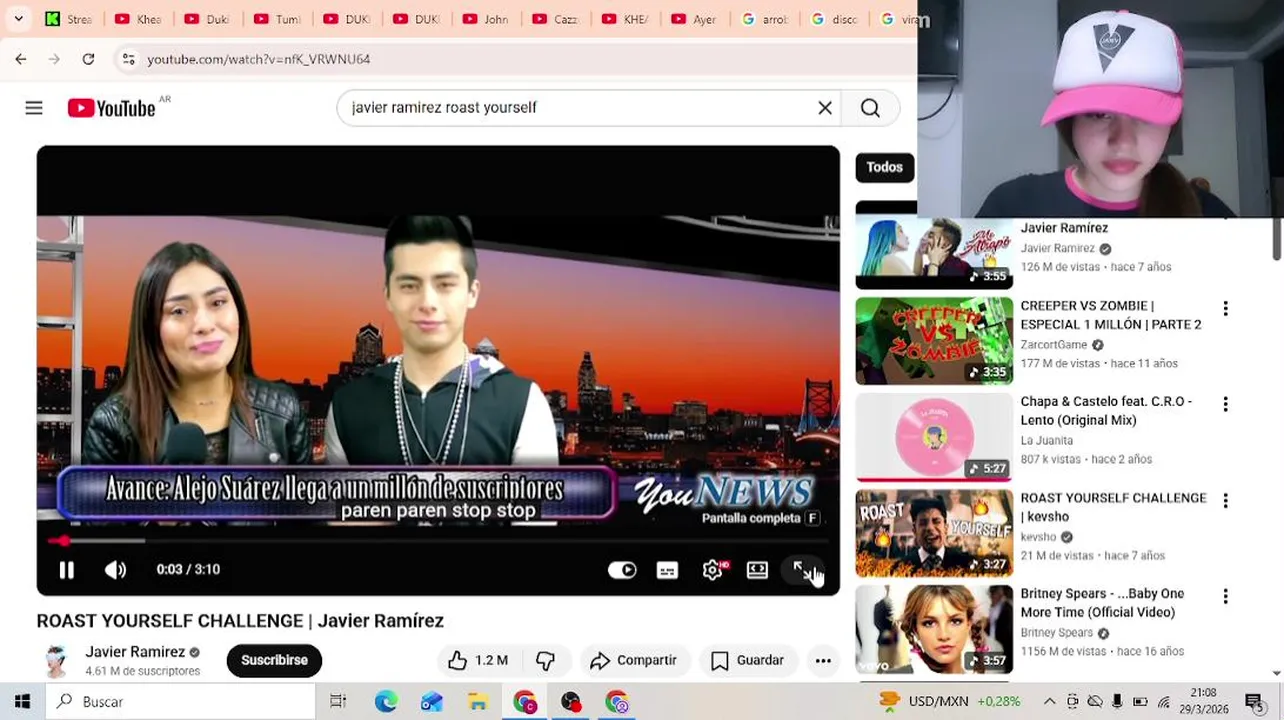Open the taskbar clock and date
The width and height of the screenshot is (1284, 720).
tap(1204, 701)
